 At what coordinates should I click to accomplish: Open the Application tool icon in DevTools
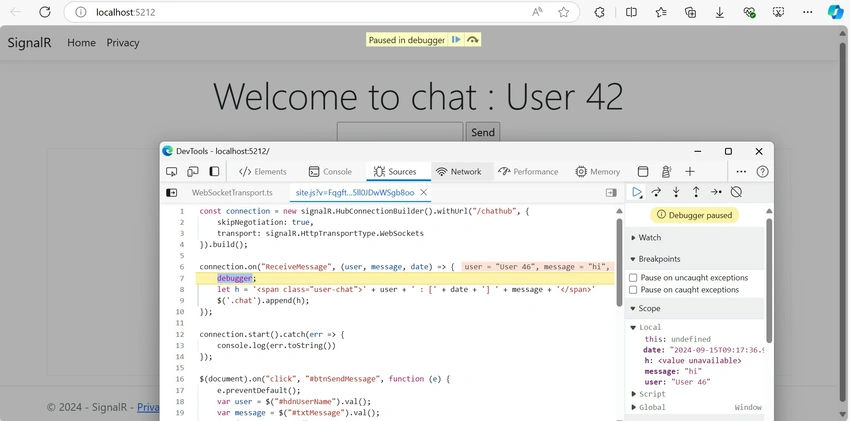(642, 172)
